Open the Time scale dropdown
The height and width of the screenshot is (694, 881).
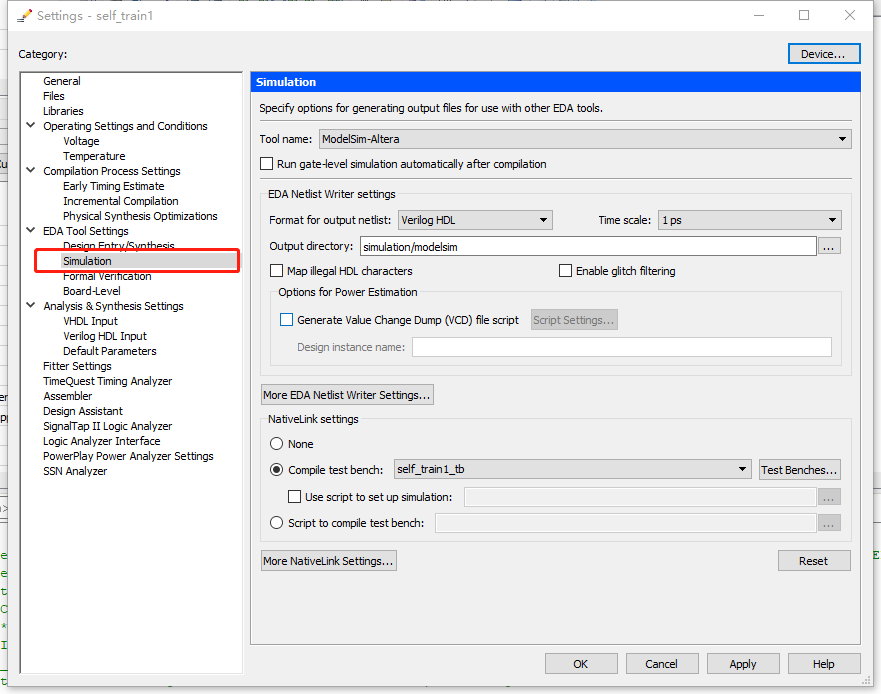750,220
